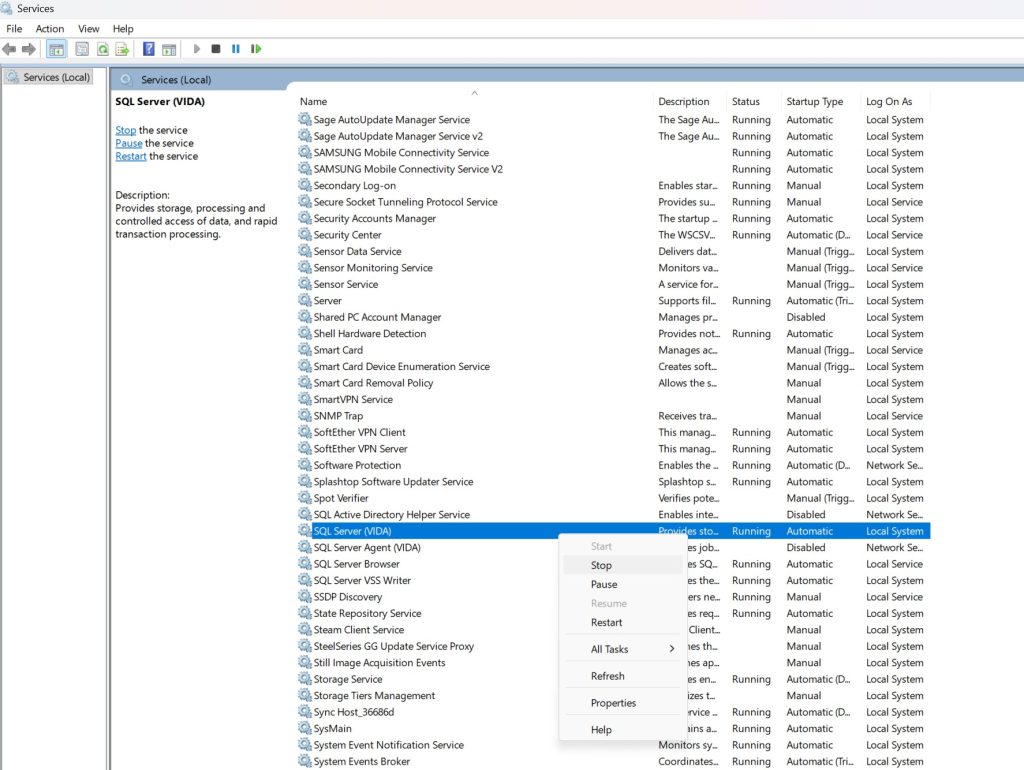Image resolution: width=1024 pixels, height=770 pixels.
Task: Select the SQL Server Browser service row
Action: pos(356,564)
